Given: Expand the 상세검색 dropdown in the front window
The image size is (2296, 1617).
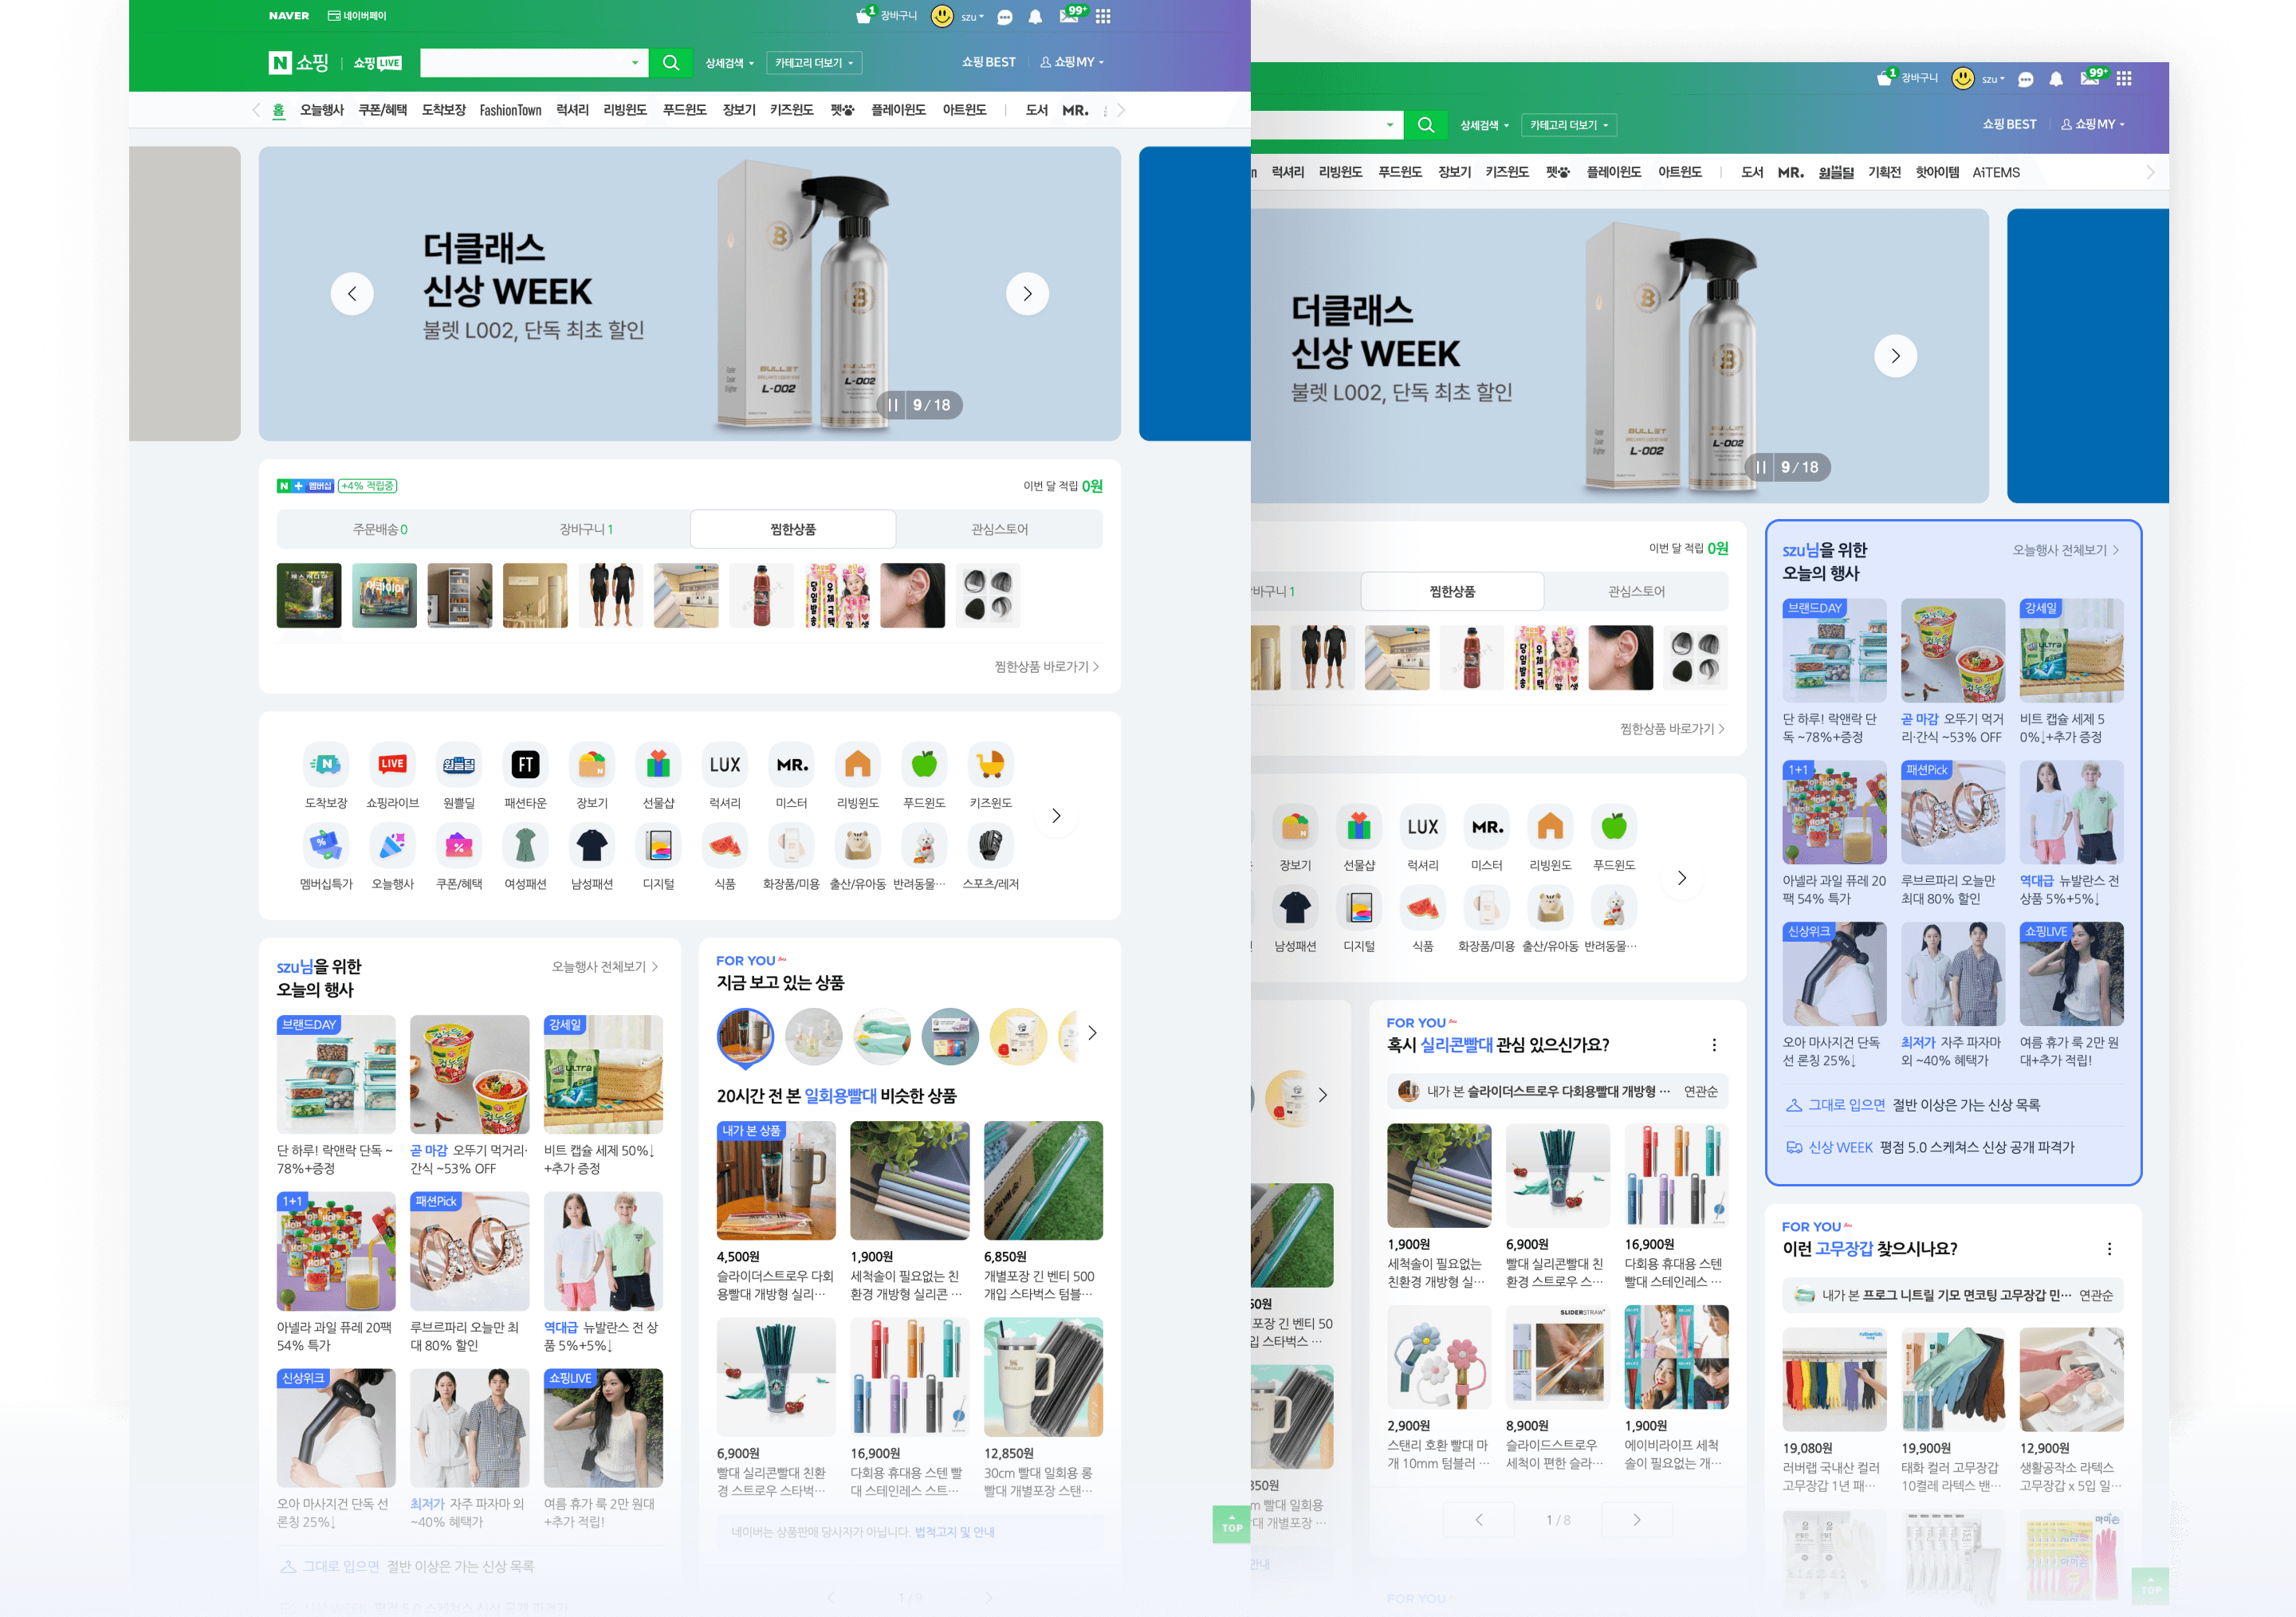Looking at the screenshot, I should tap(729, 63).
